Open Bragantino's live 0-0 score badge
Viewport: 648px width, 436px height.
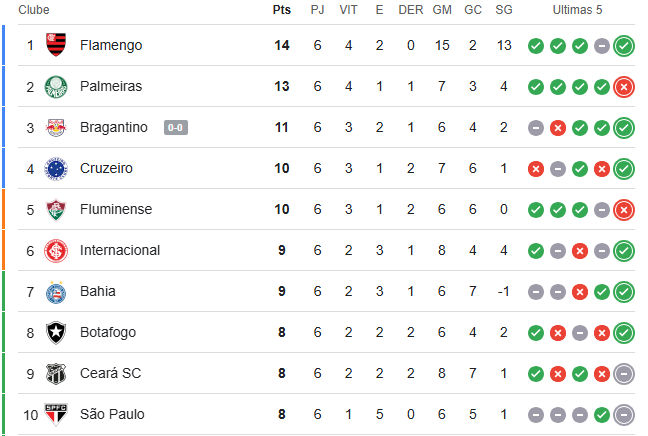pos(176,128)
